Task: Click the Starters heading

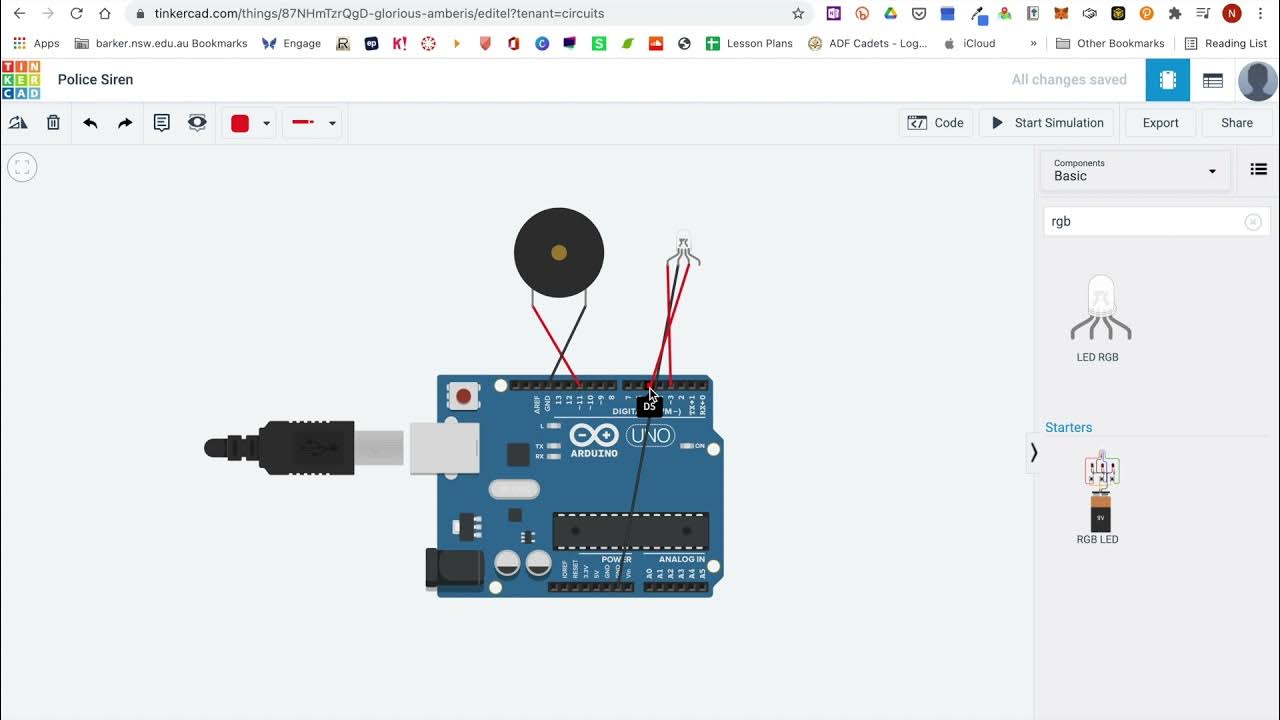Action: coord(1068,427)
